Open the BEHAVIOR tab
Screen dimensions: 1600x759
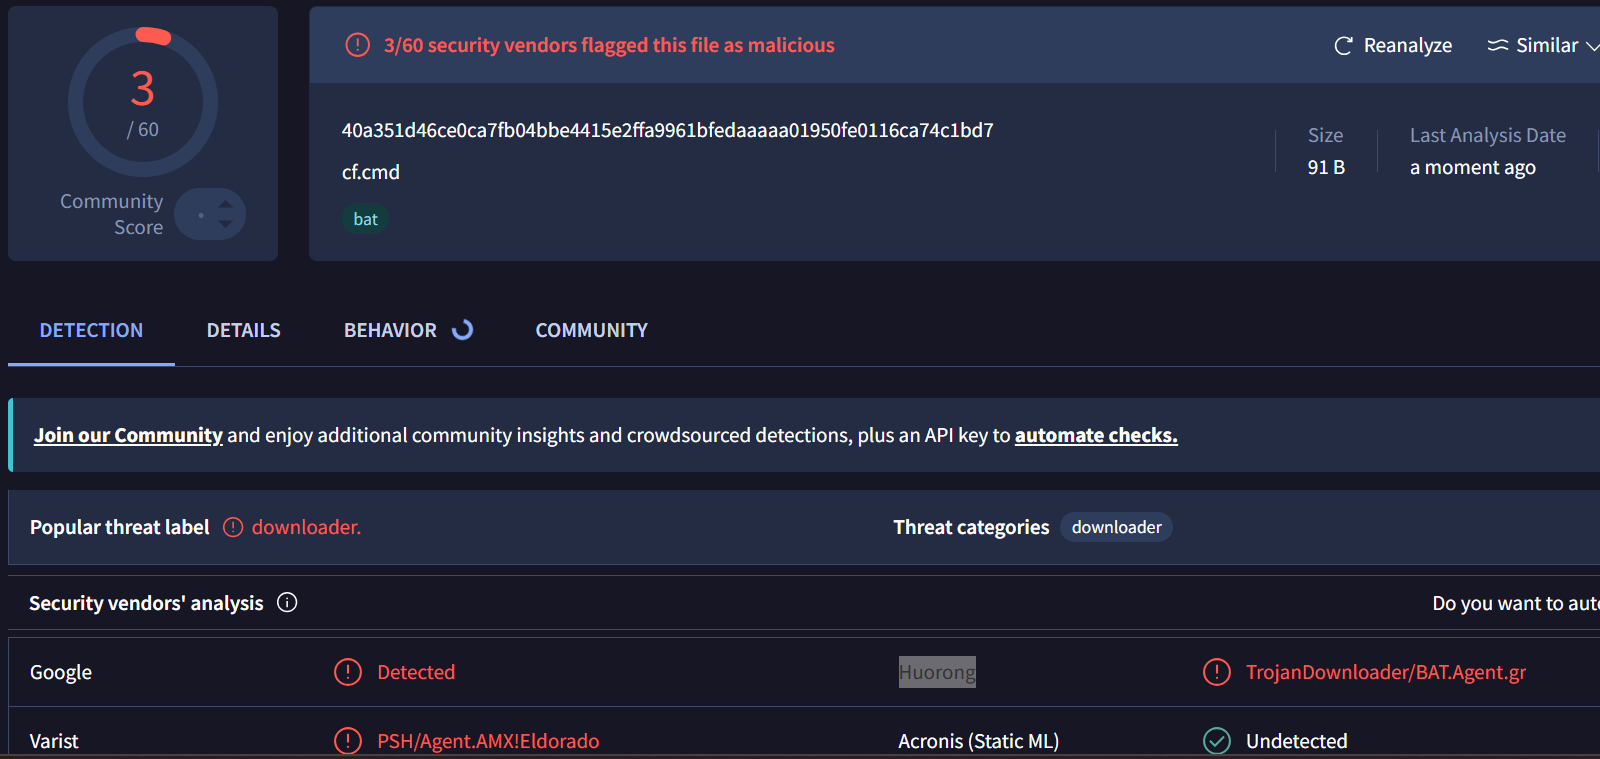tap(390, 330)
